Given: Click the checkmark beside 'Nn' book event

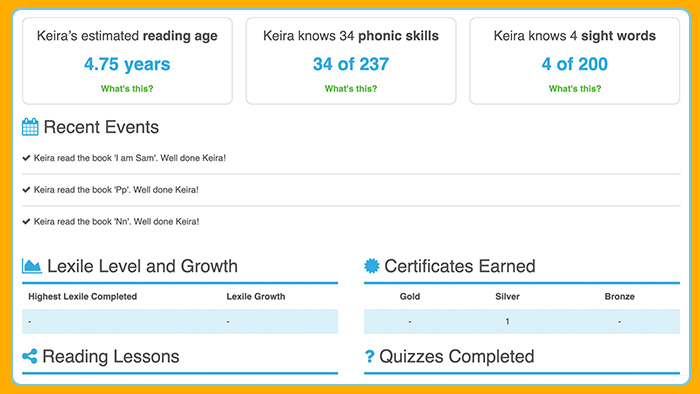Looking at the screenshot, I should pyautogui.click(x=26, y=221).
